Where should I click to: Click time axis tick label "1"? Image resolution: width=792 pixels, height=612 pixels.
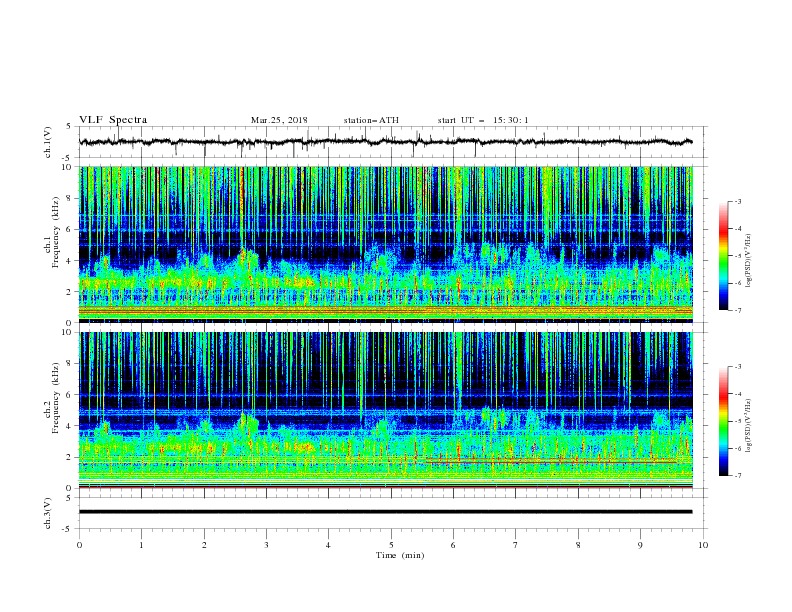tap(141, 545)
